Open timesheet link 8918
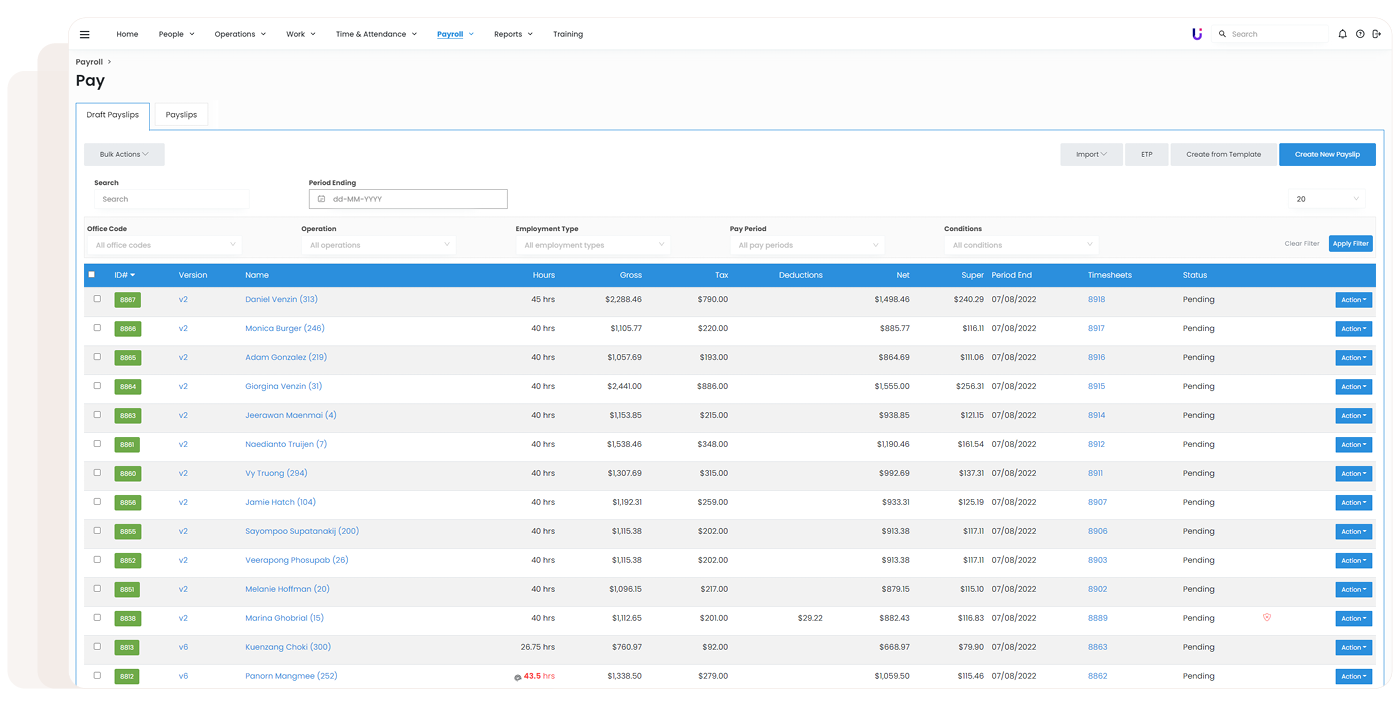The height and width of the screenshot is (706, 1400). click(1096, 299)
